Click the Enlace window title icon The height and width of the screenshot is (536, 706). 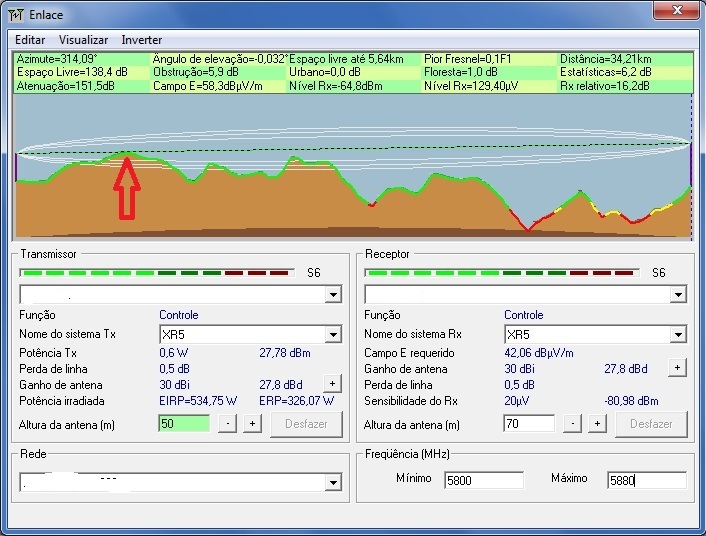point(15,15)
